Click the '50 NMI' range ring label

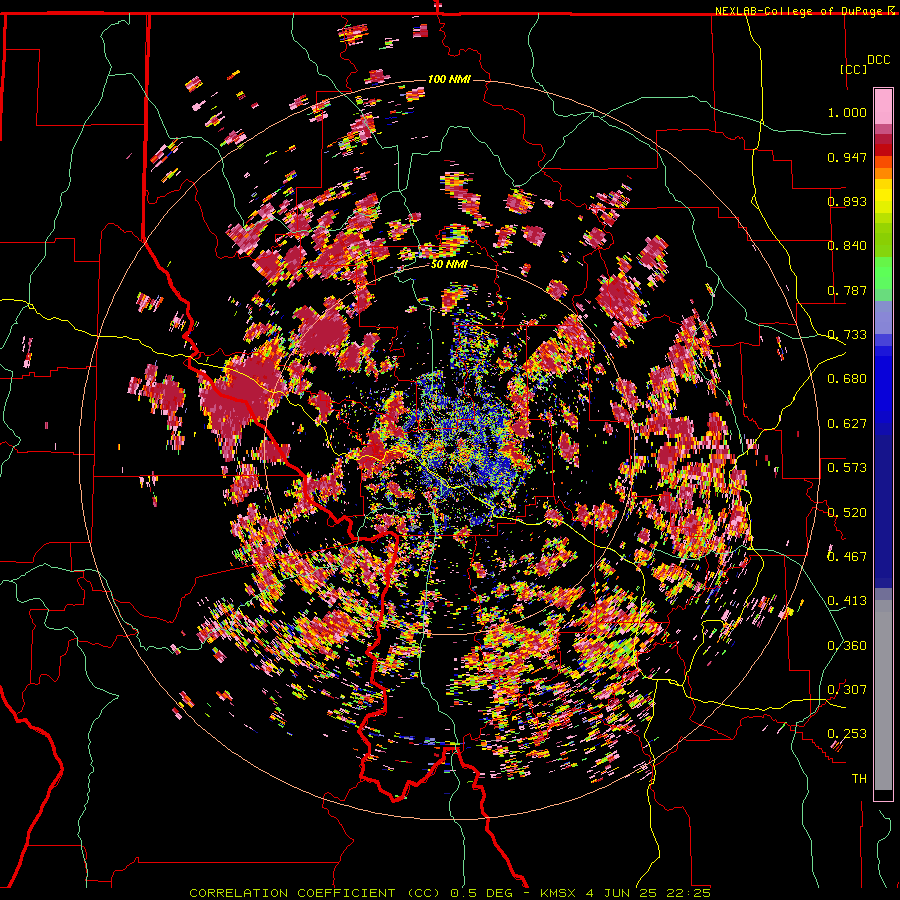[449, 265]
